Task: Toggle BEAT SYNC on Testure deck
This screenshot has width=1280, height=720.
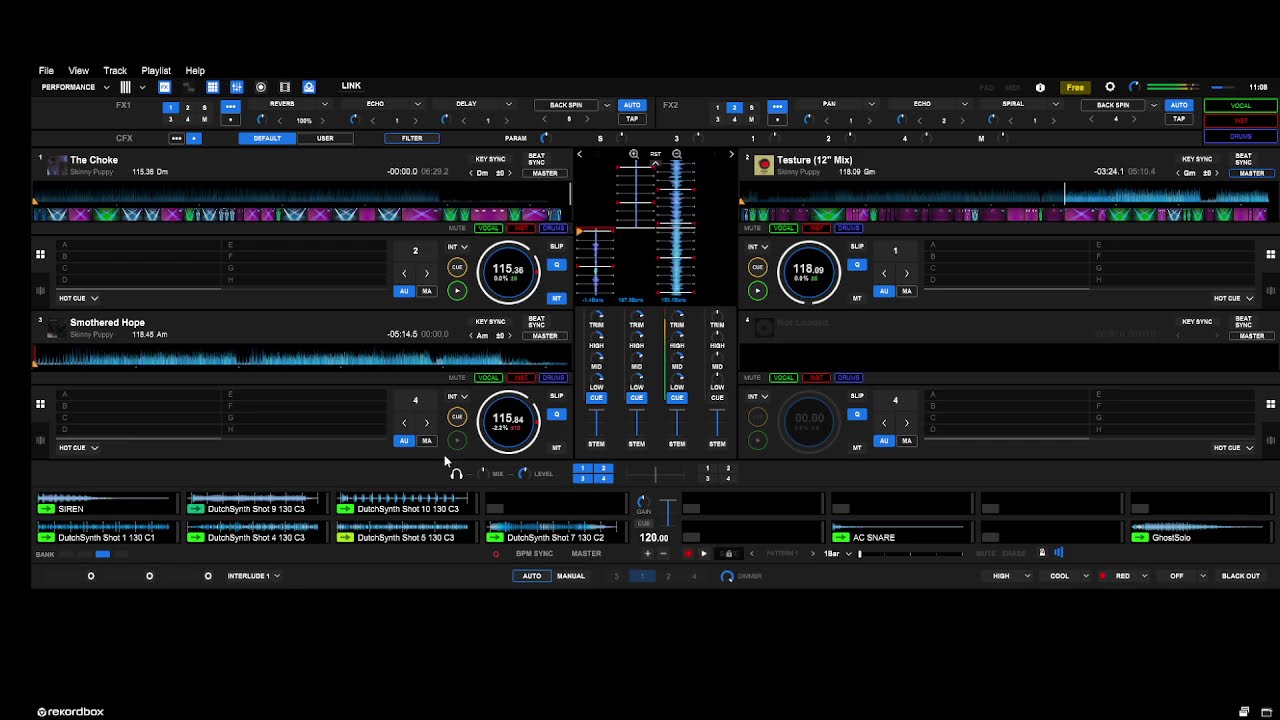Action: (1243, 159)
